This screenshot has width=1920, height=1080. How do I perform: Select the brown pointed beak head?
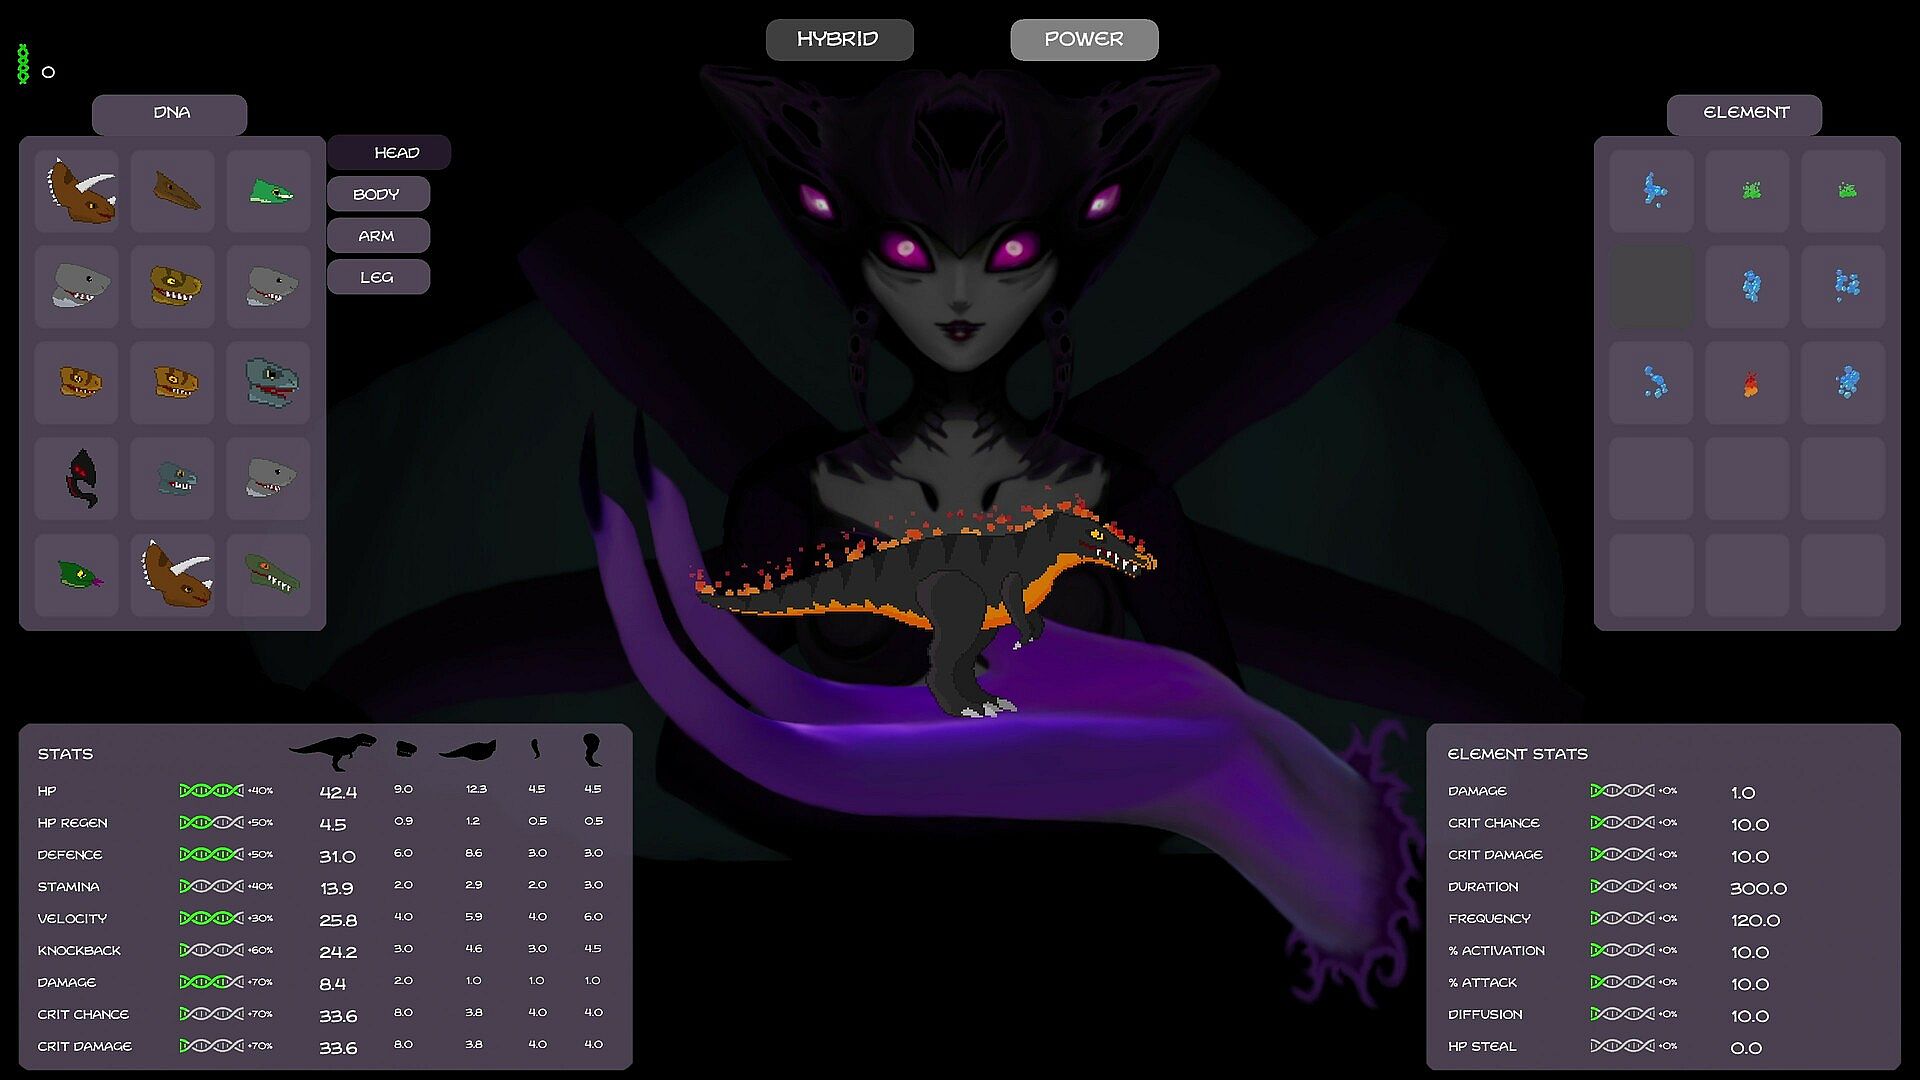175,190
